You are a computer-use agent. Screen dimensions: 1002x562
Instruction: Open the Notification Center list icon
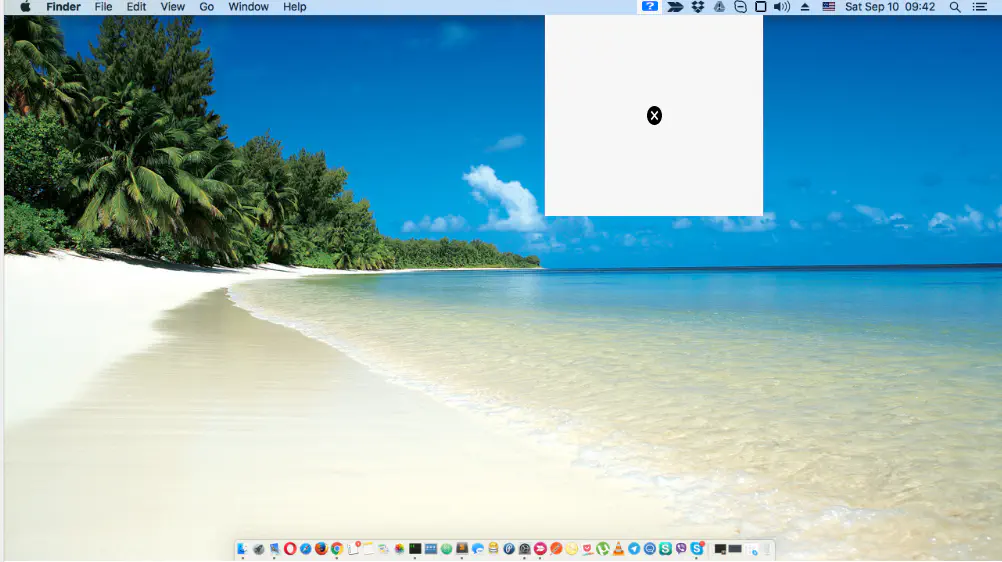tap(979, 7)
